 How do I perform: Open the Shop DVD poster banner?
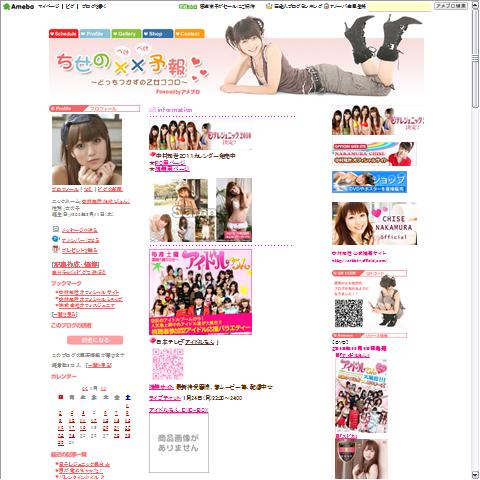pyautogui.click(x=369, y=182)
